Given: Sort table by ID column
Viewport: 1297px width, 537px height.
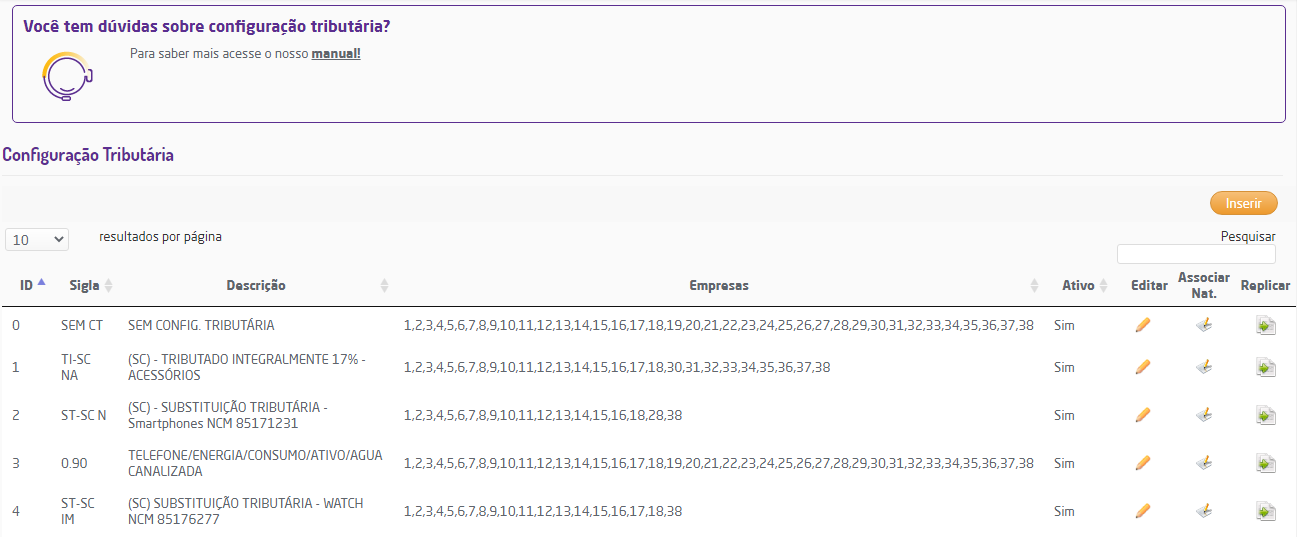Looking at the screenshot, I should [27, 285].
